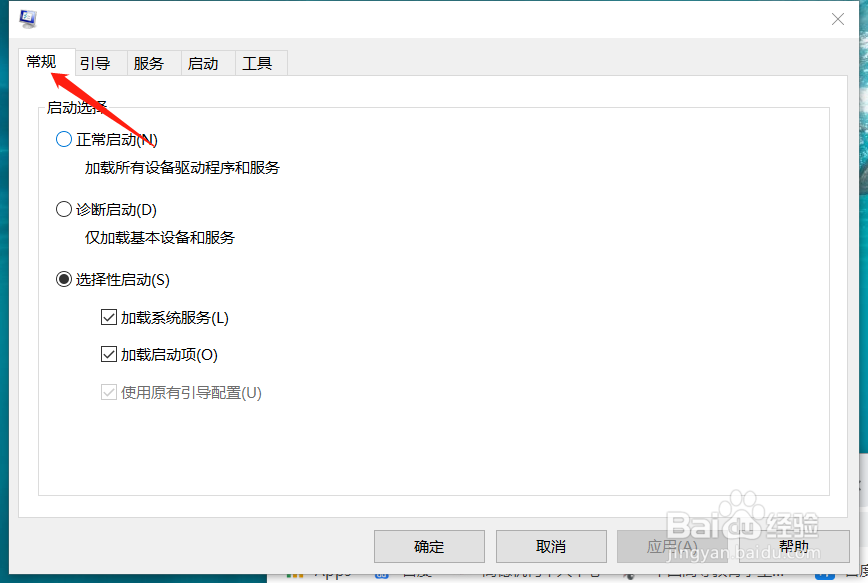This screenshot has width=868, height=583.
Task: Close the System Configuration dialog
Action: (836, 19)
